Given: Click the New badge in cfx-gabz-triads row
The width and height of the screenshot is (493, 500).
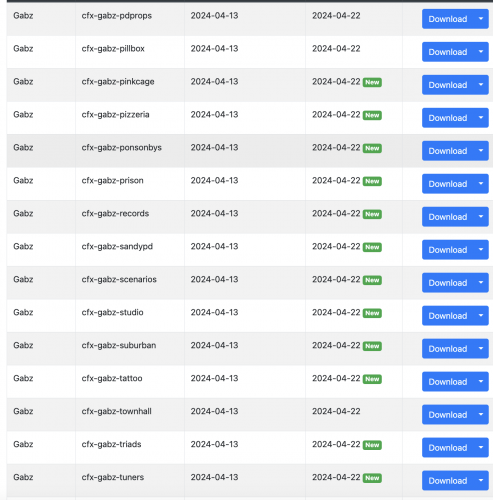Looking at the screenshot, I should (x=372, y=445).
